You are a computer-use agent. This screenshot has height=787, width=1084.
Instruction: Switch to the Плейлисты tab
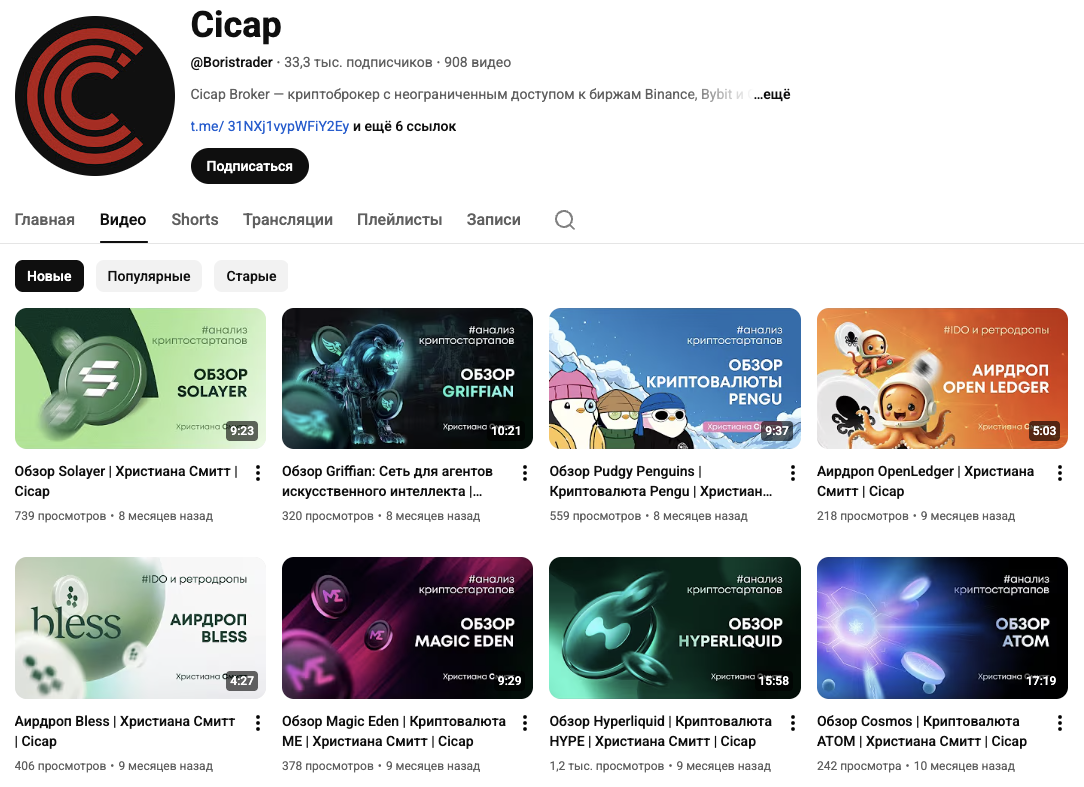click(x=400, y=220)
